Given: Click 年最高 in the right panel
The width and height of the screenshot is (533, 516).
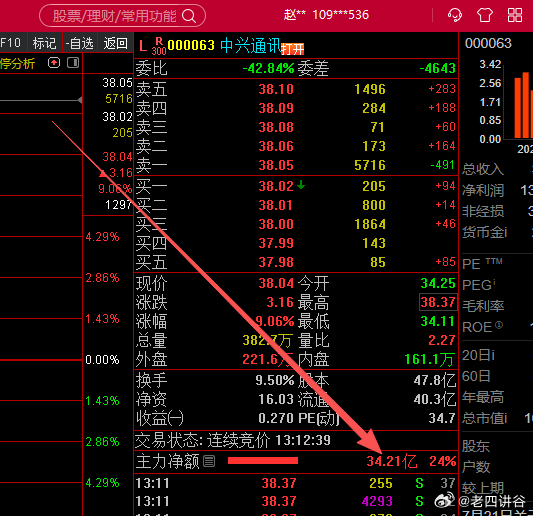Looking at the screenshot, I should [483, 397].
